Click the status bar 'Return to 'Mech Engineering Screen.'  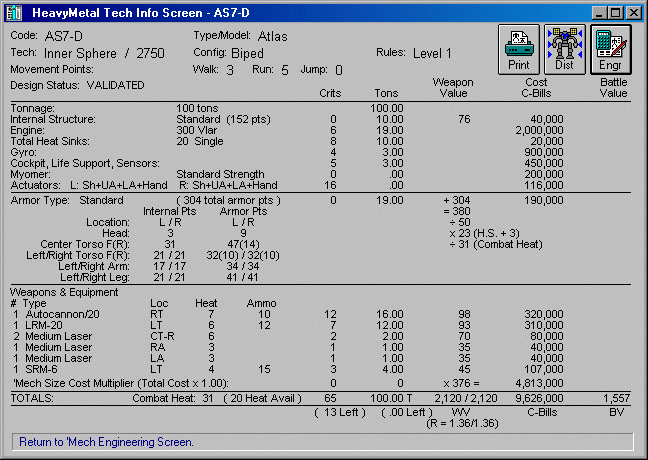322,442
